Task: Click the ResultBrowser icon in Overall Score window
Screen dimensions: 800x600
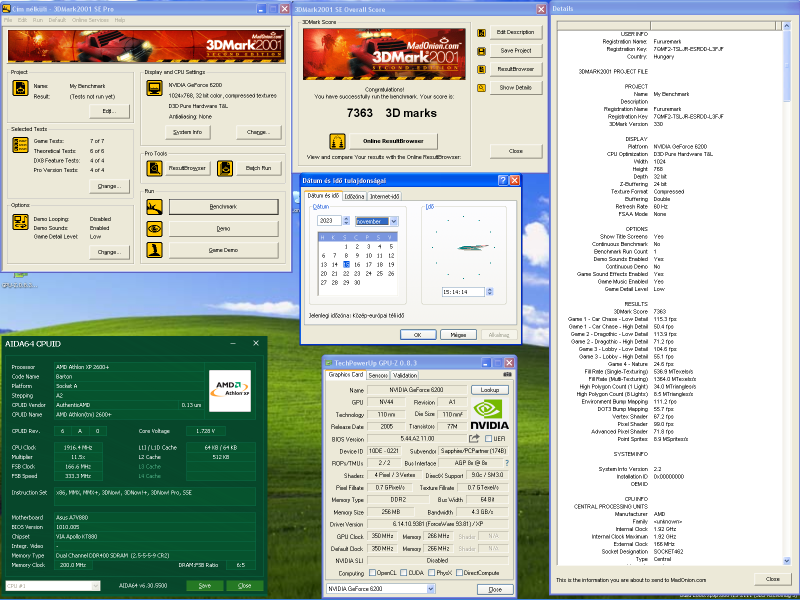Action: click(x=481, y=69)
